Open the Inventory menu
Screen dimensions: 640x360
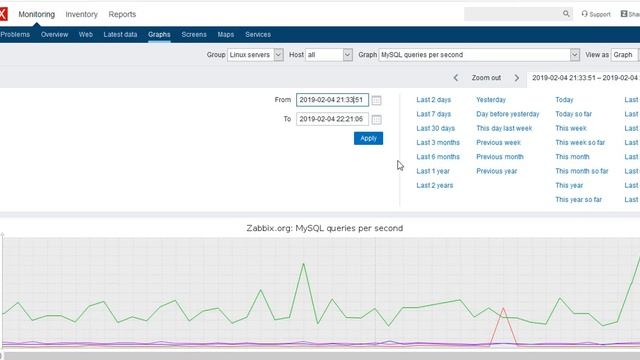(x=81, y=14)
